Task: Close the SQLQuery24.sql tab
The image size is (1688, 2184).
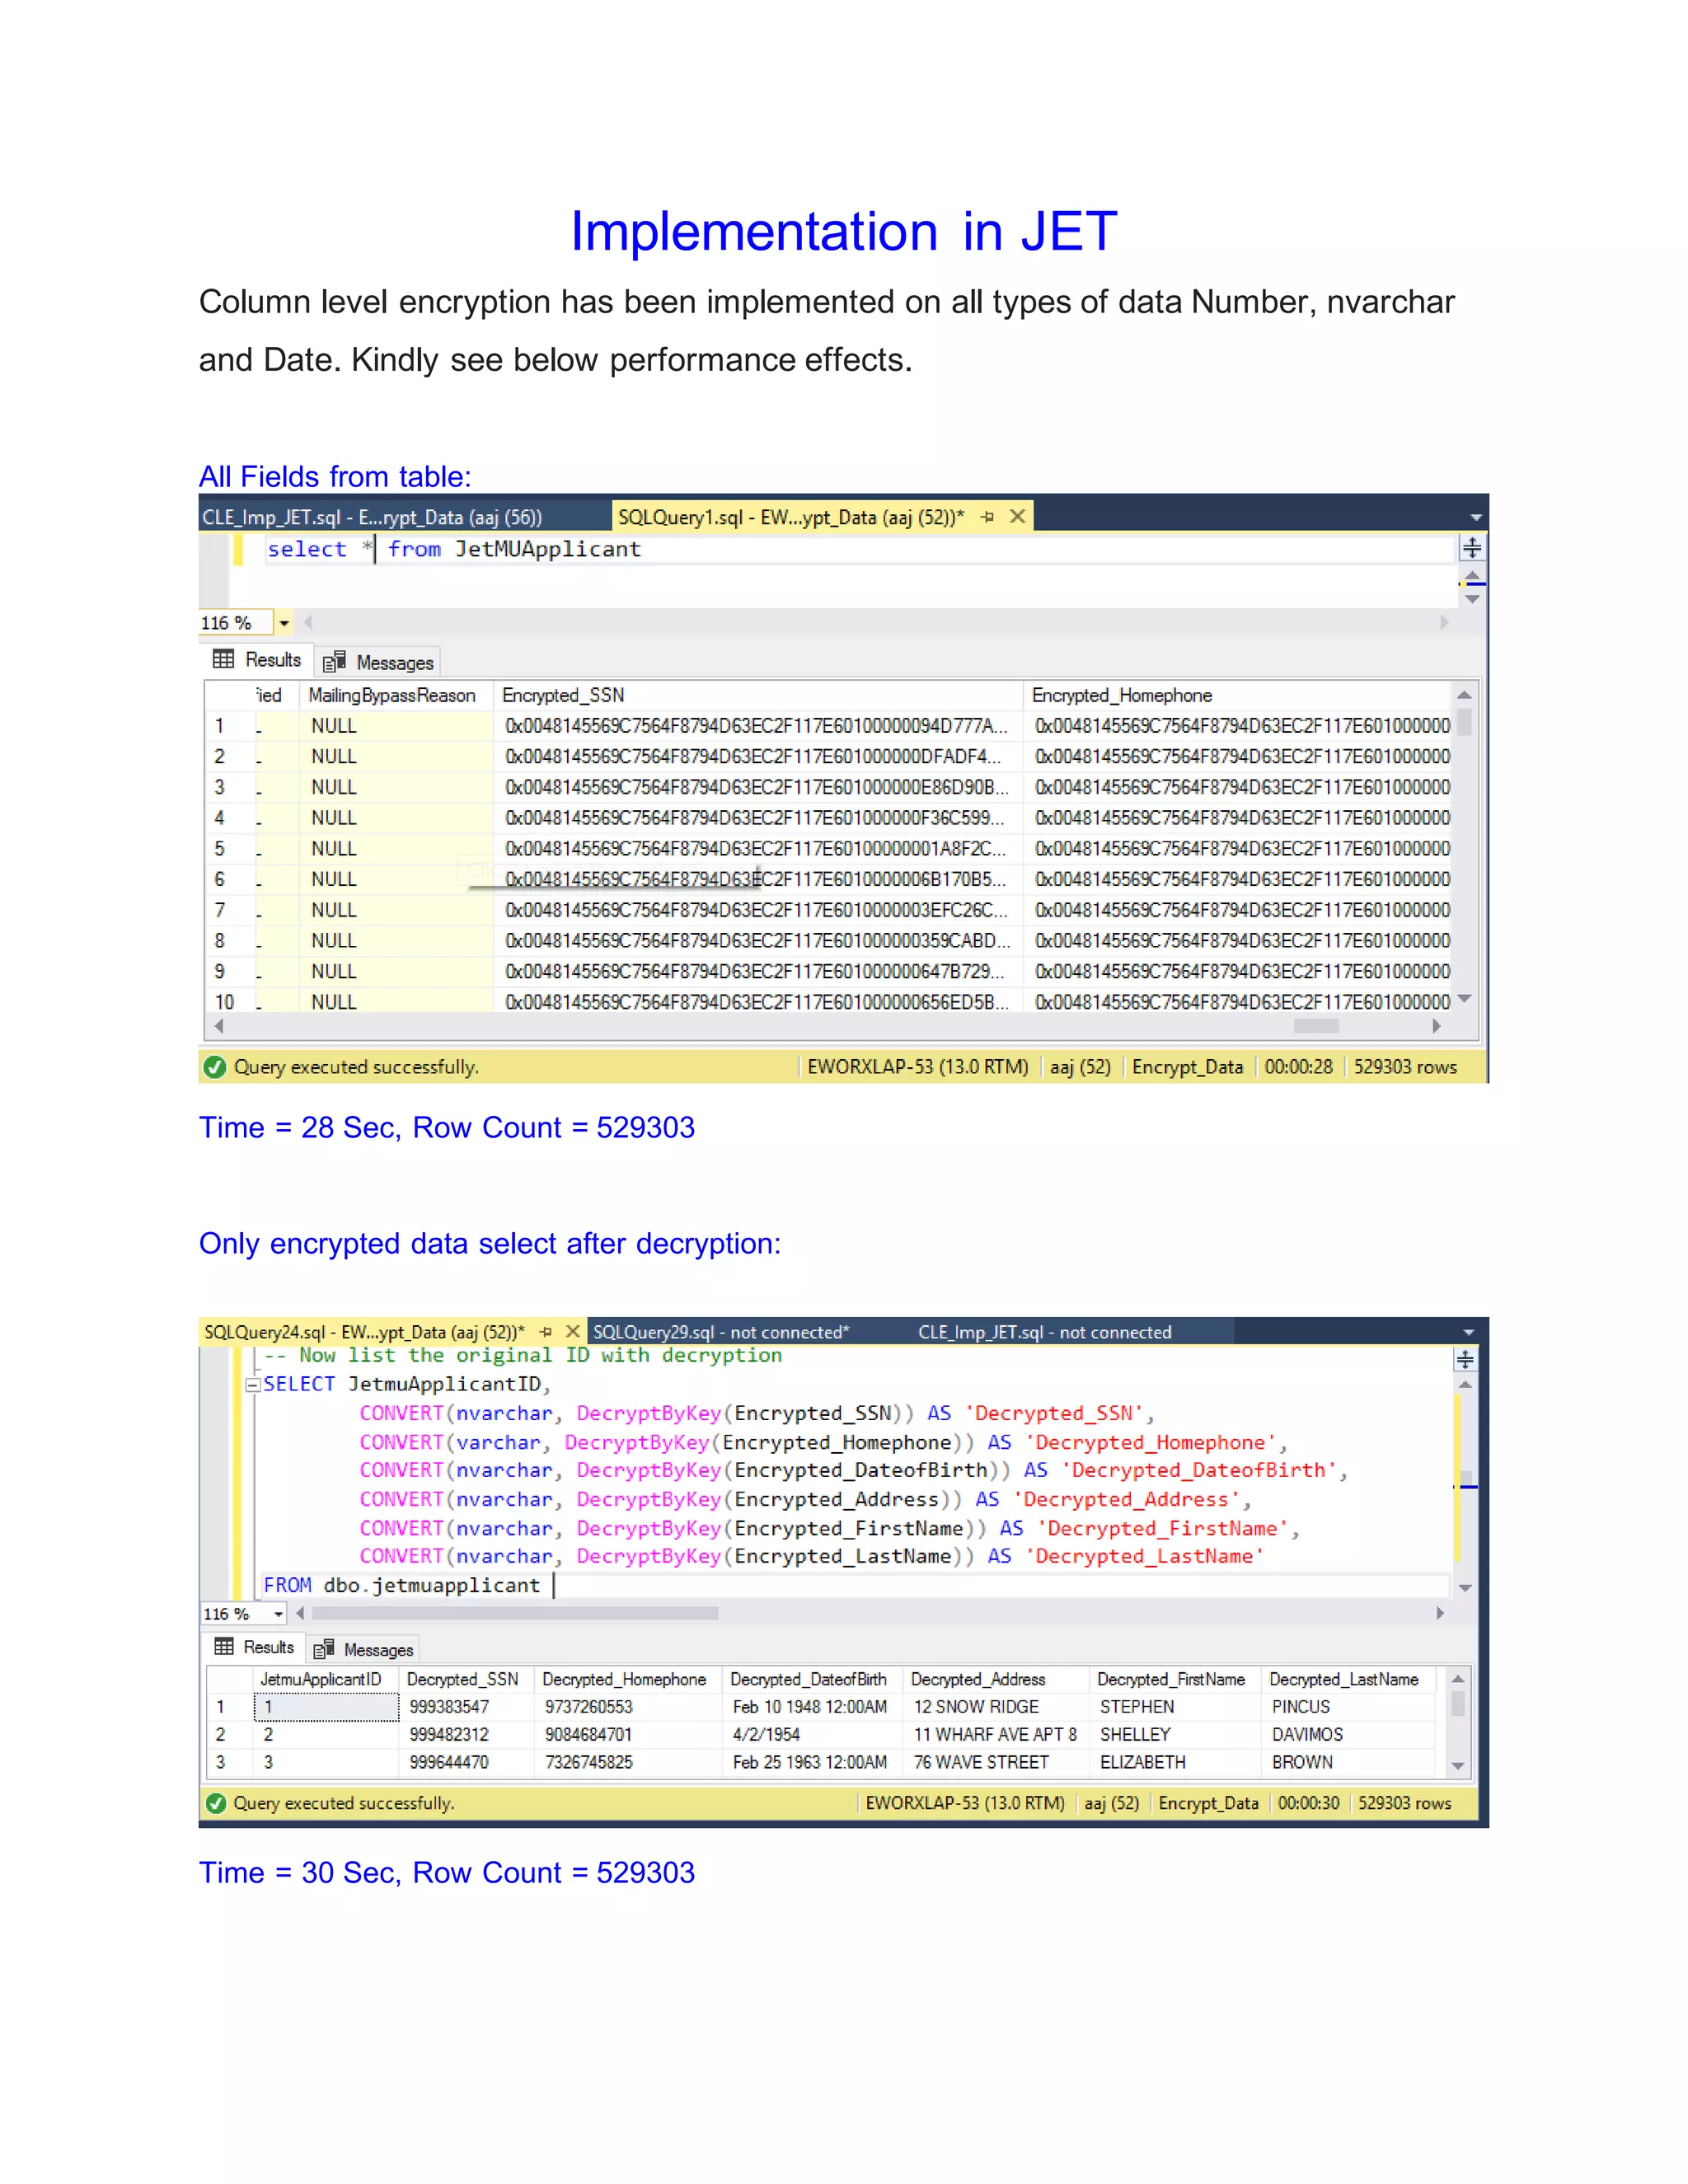Action: coord(573,1331)
